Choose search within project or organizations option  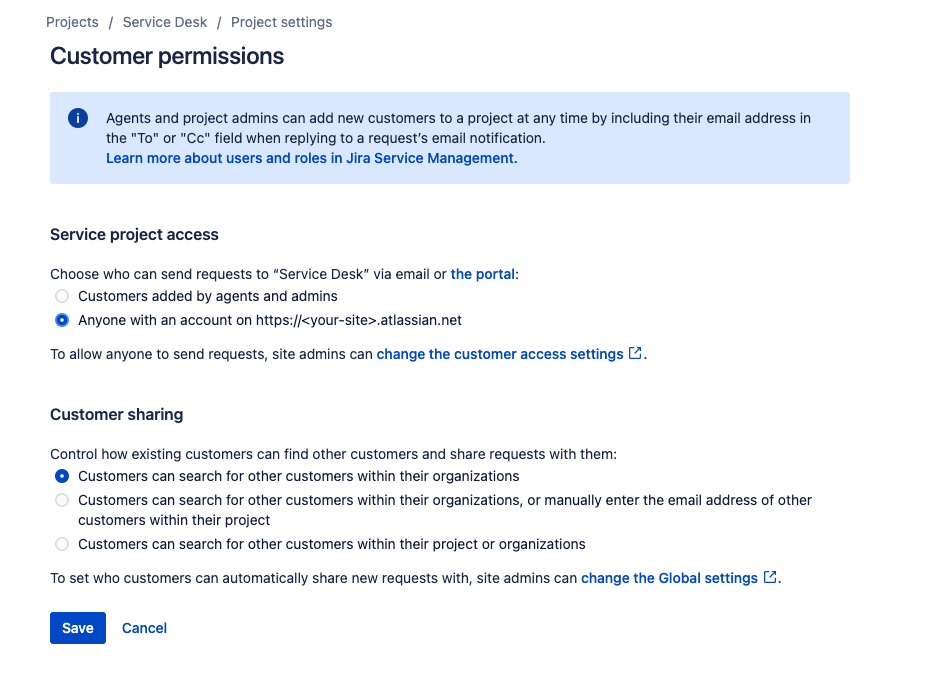tap(61, 544)
